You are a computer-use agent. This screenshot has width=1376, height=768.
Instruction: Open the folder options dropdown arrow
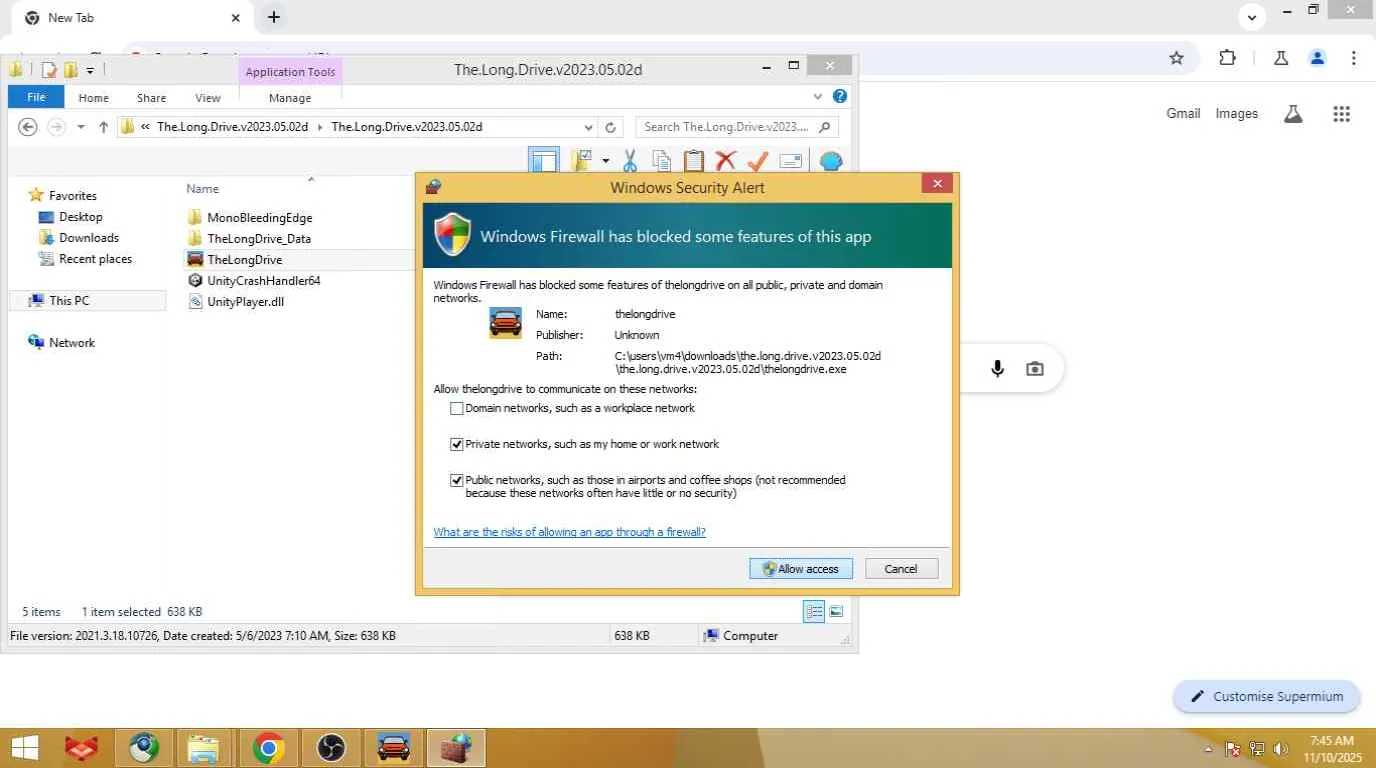(x=605, y=161)
